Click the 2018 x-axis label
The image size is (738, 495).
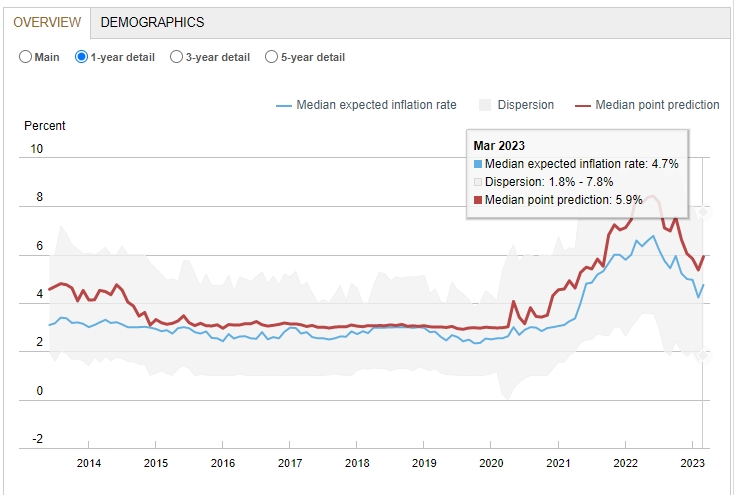[357, 463]
